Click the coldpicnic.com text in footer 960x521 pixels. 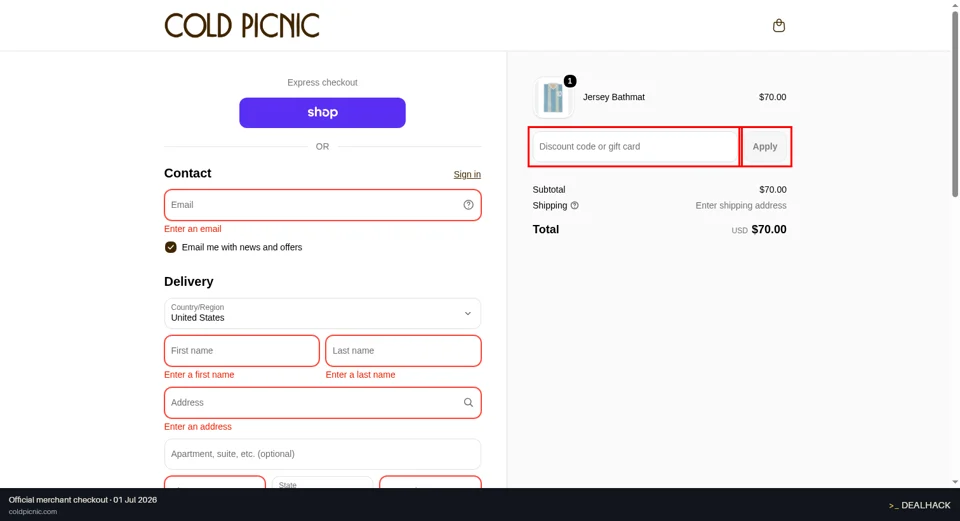click(x=32, y=512)
